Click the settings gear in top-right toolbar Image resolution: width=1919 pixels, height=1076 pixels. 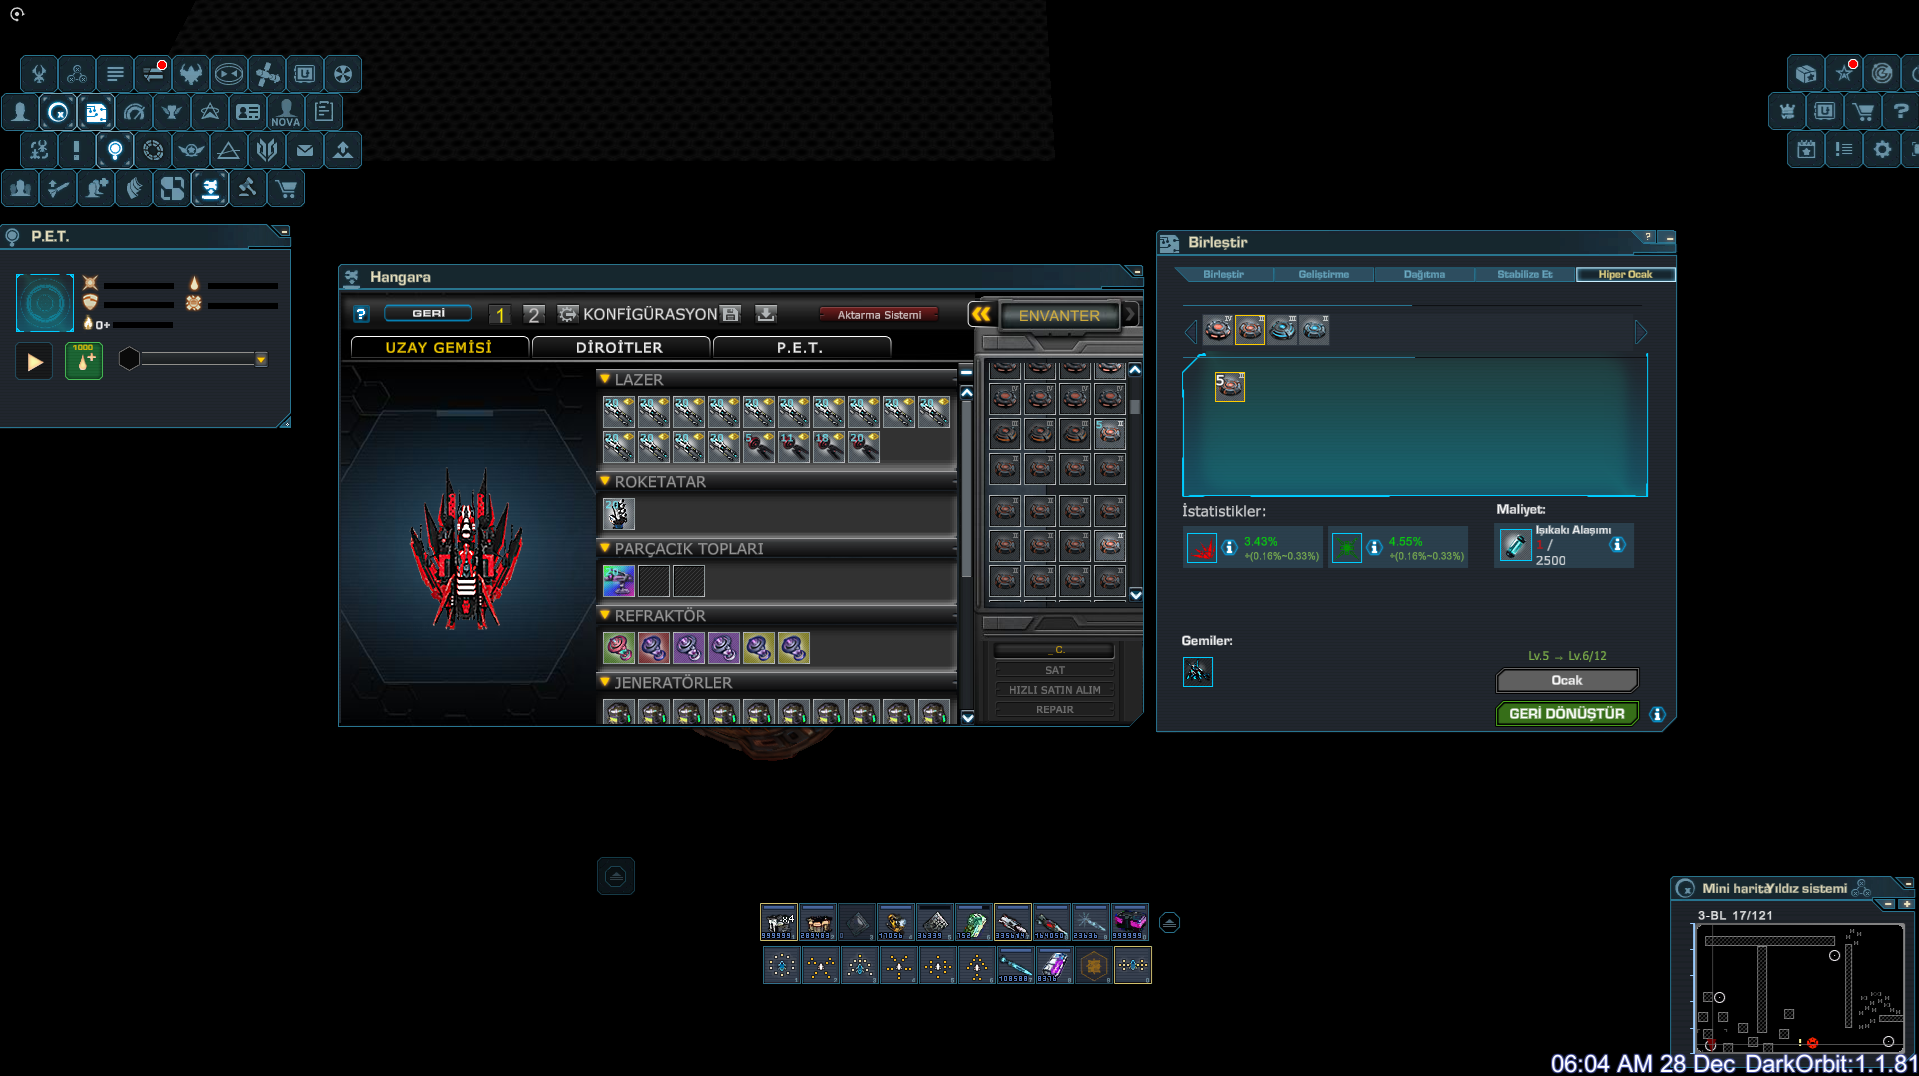(x=1882, y=150)
